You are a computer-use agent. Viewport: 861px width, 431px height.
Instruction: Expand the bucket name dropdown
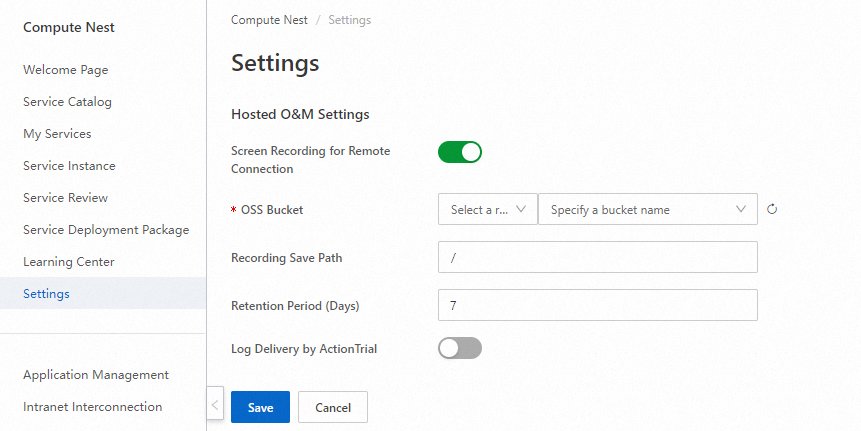[x=647, y=210]
